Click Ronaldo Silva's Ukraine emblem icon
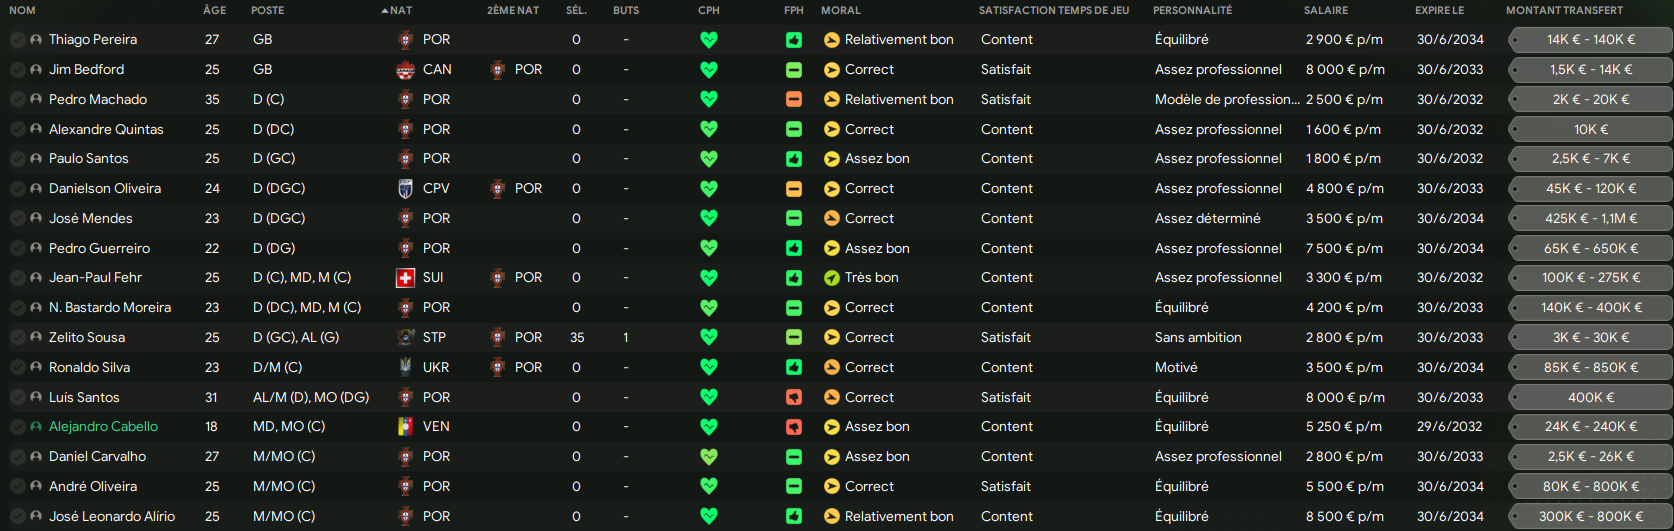This screenshot has height=531, width=1674. point(405,368)
